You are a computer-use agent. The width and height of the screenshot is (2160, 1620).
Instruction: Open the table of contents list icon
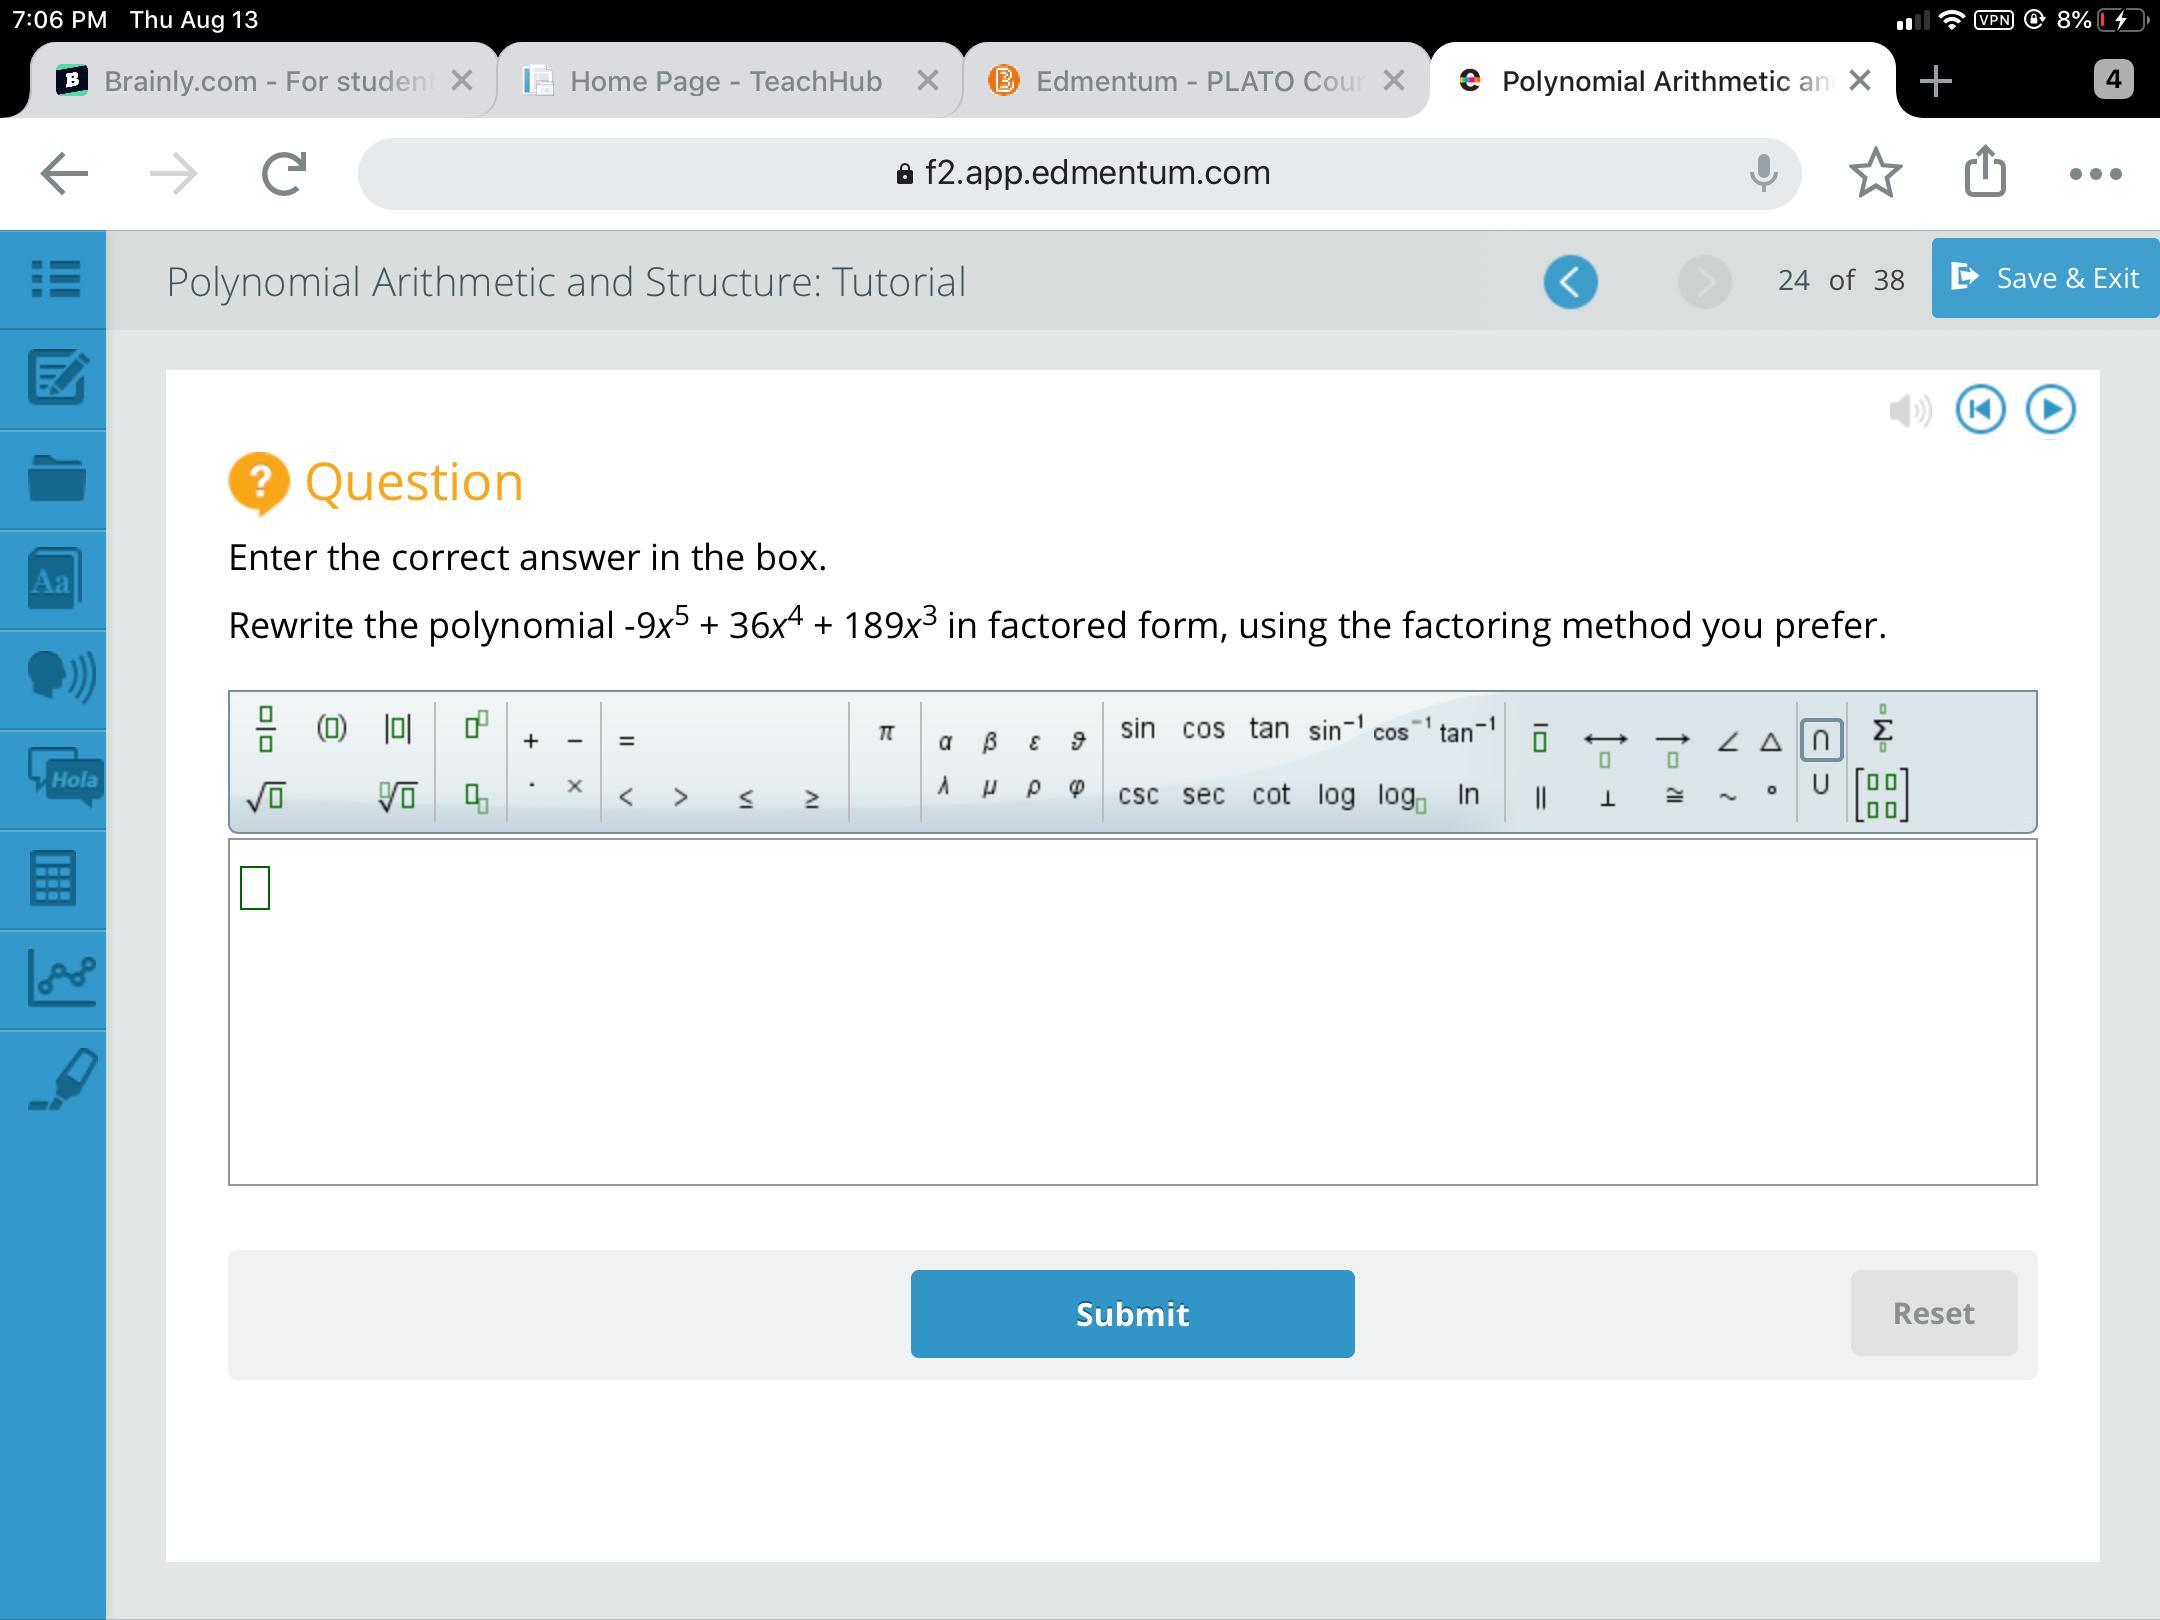pos(54,279)
